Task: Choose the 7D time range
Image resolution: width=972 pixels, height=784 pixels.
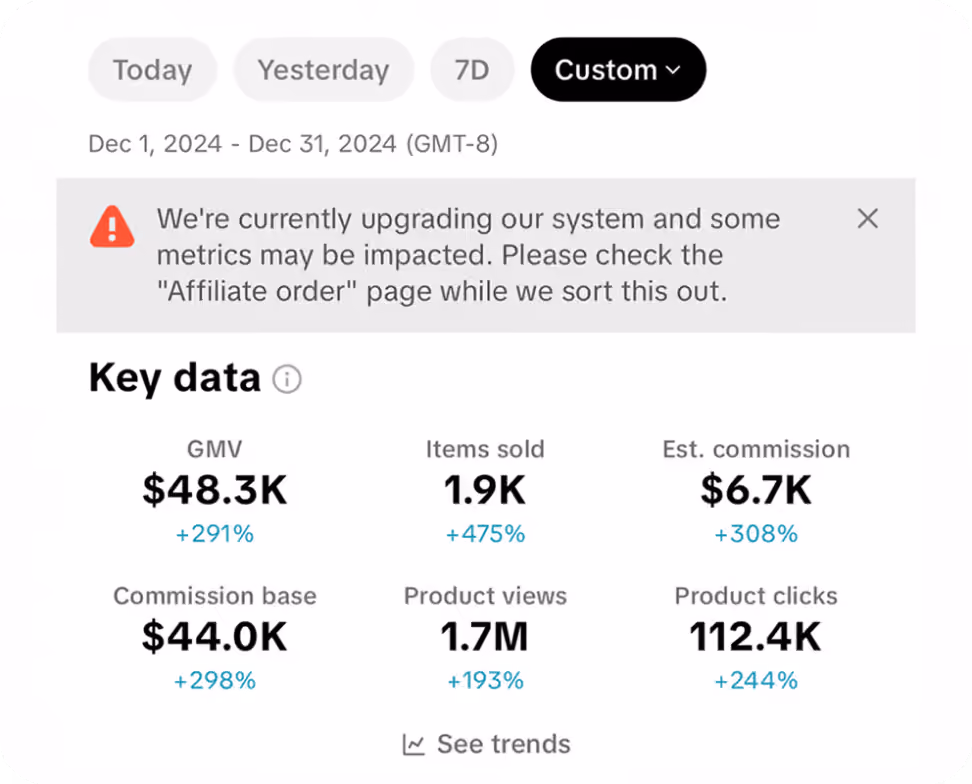Action: [x=472, y=69]
